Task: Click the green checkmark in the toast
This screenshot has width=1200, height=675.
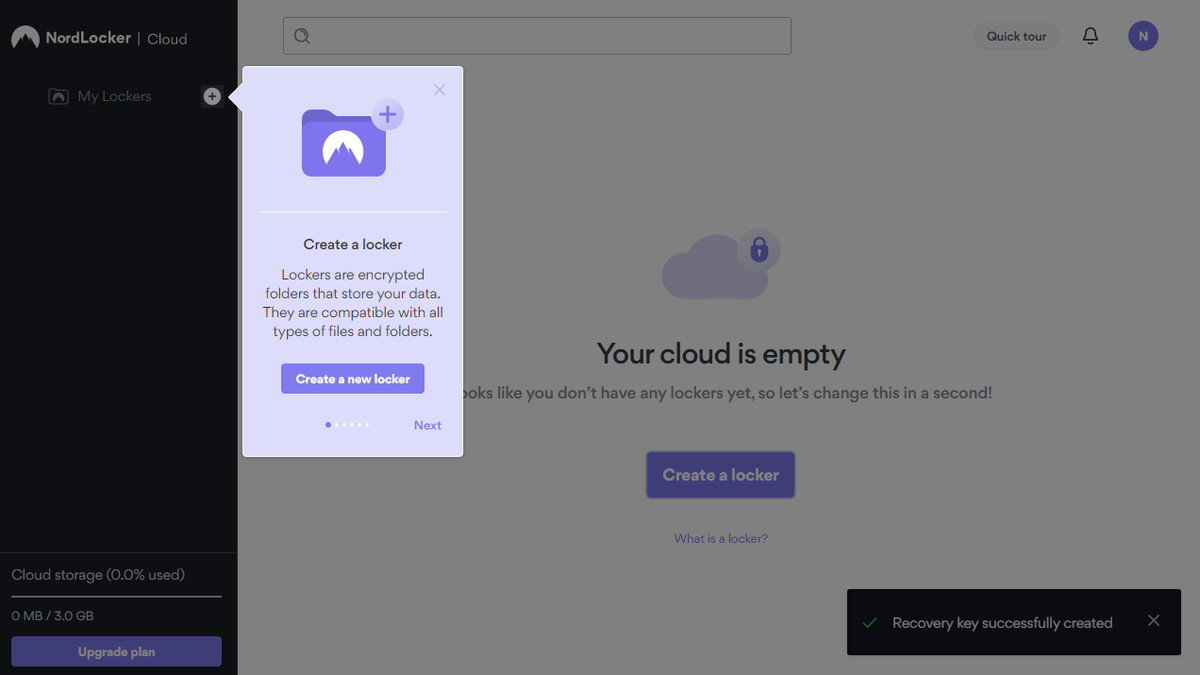Action: point(869,622)
